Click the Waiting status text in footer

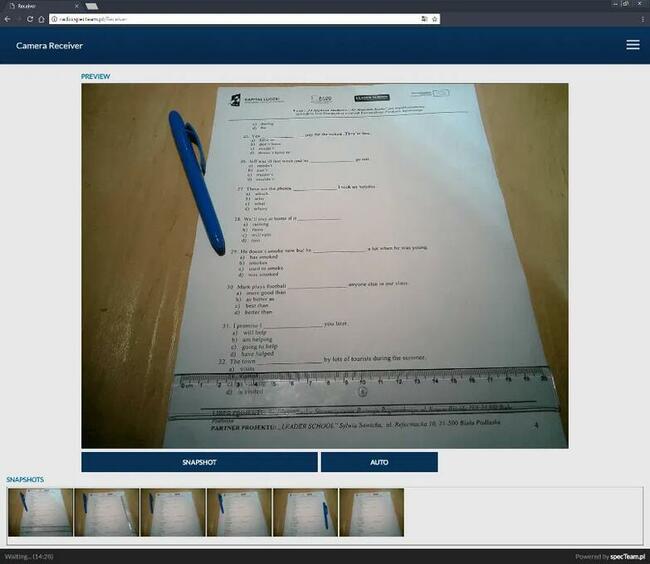point(29,557)
